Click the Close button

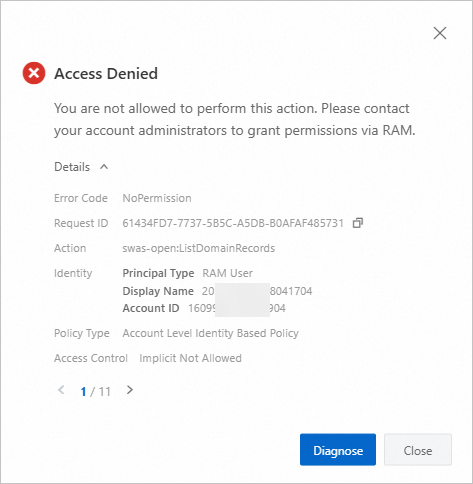pos(418,450)
